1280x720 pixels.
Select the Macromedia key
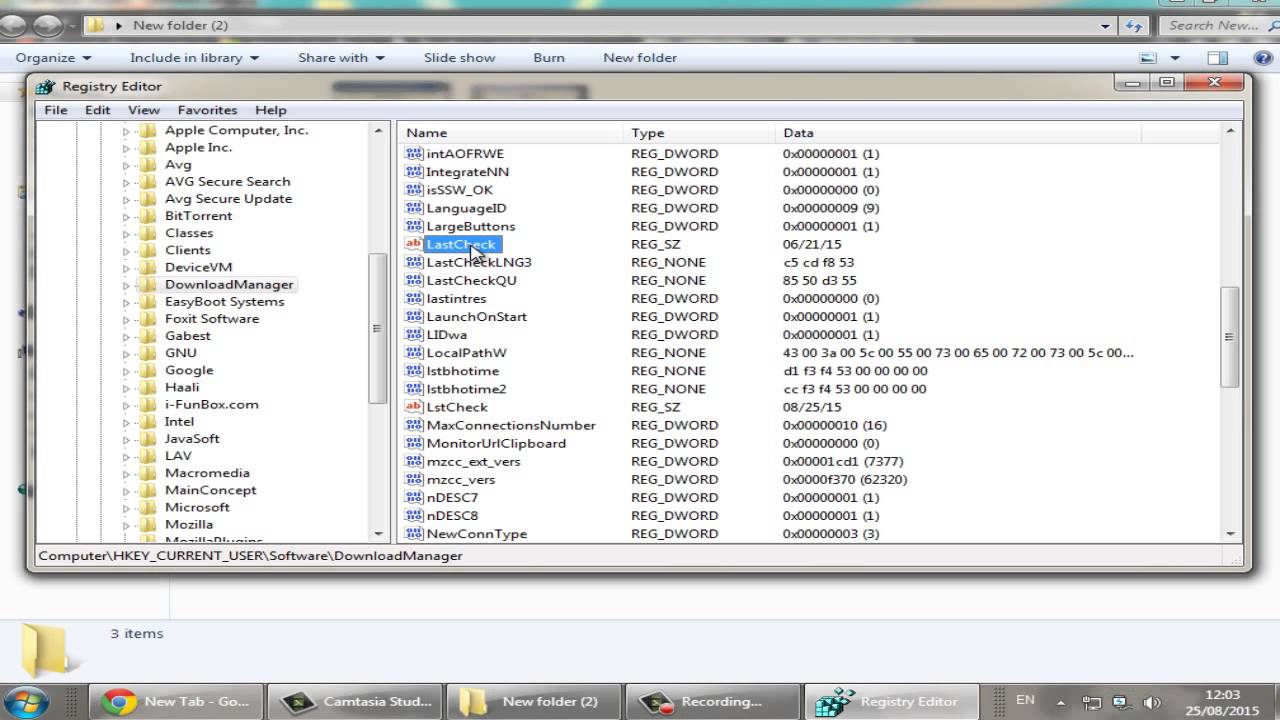click(x=207, y=473)
